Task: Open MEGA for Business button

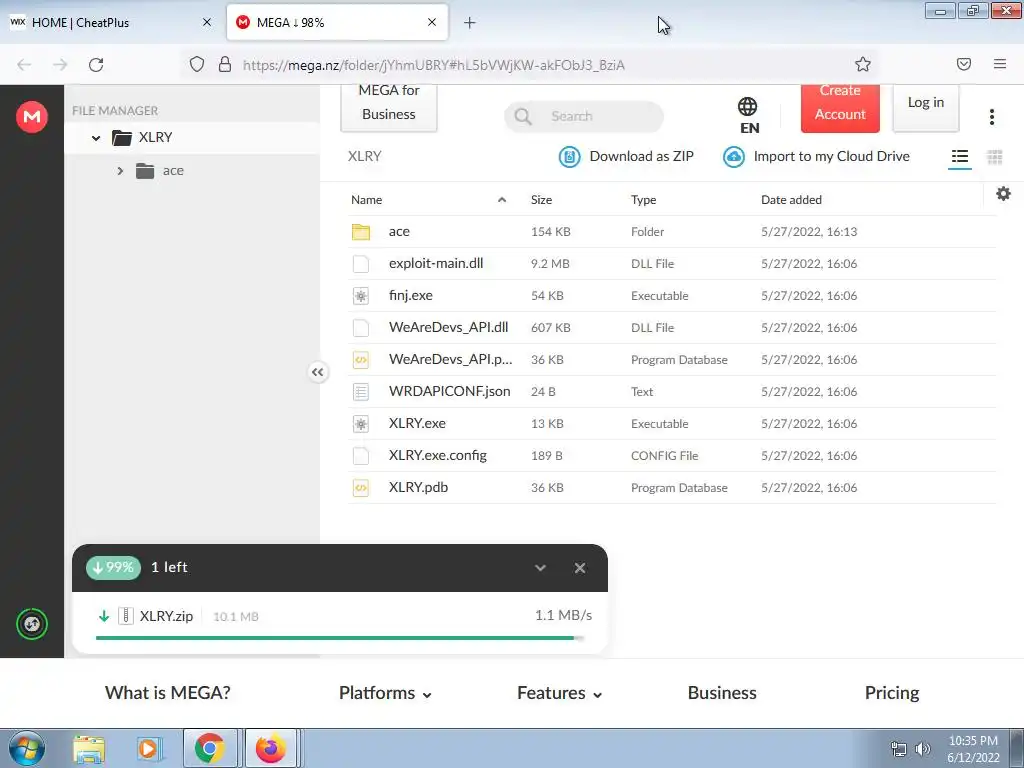Action: pos(389,108)
